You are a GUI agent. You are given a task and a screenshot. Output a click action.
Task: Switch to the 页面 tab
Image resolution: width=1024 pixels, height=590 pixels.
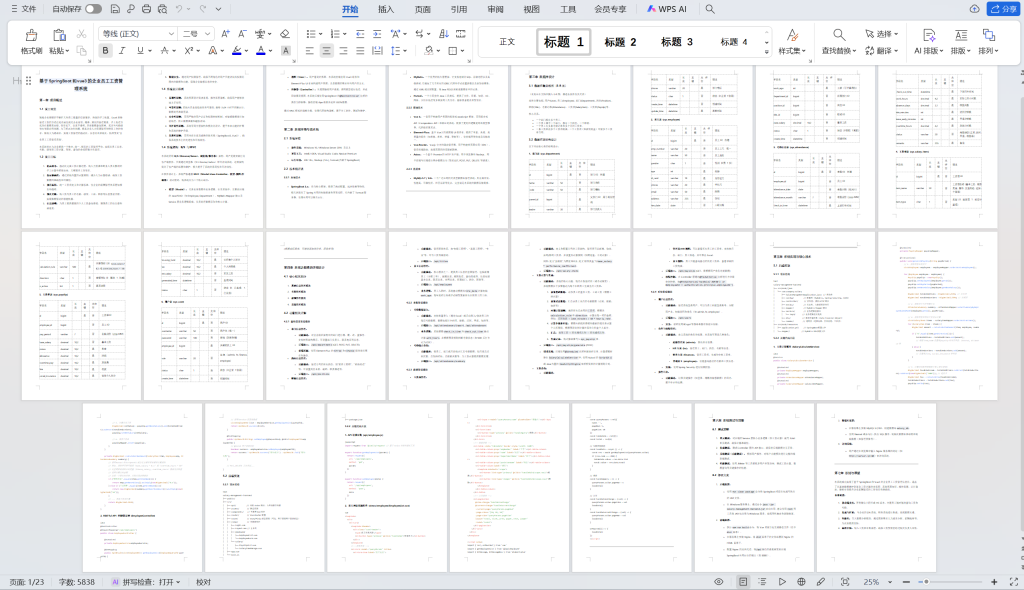click(423, 9)
